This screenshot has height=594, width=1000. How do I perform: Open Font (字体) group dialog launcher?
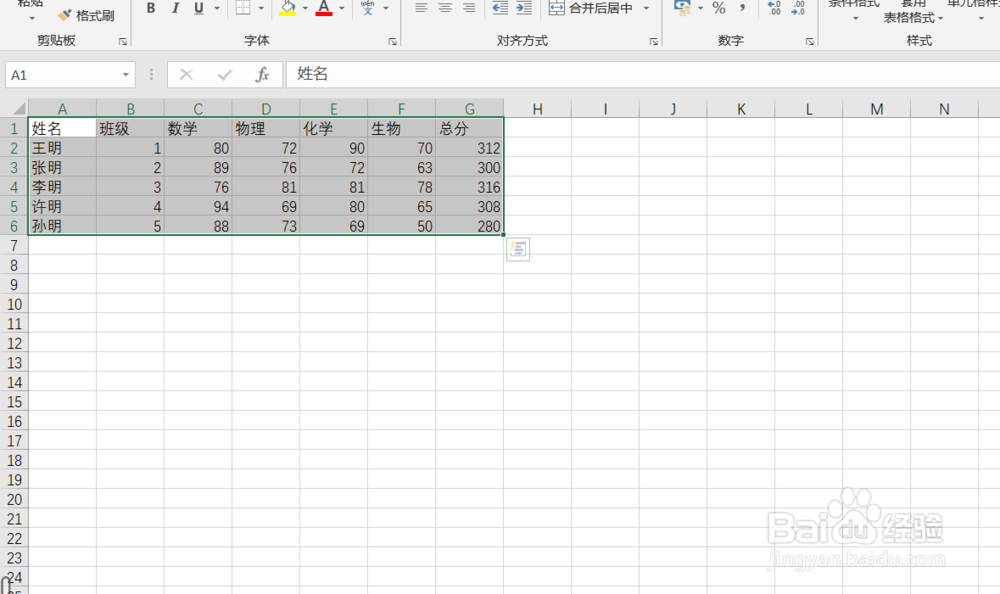[392, 41]
